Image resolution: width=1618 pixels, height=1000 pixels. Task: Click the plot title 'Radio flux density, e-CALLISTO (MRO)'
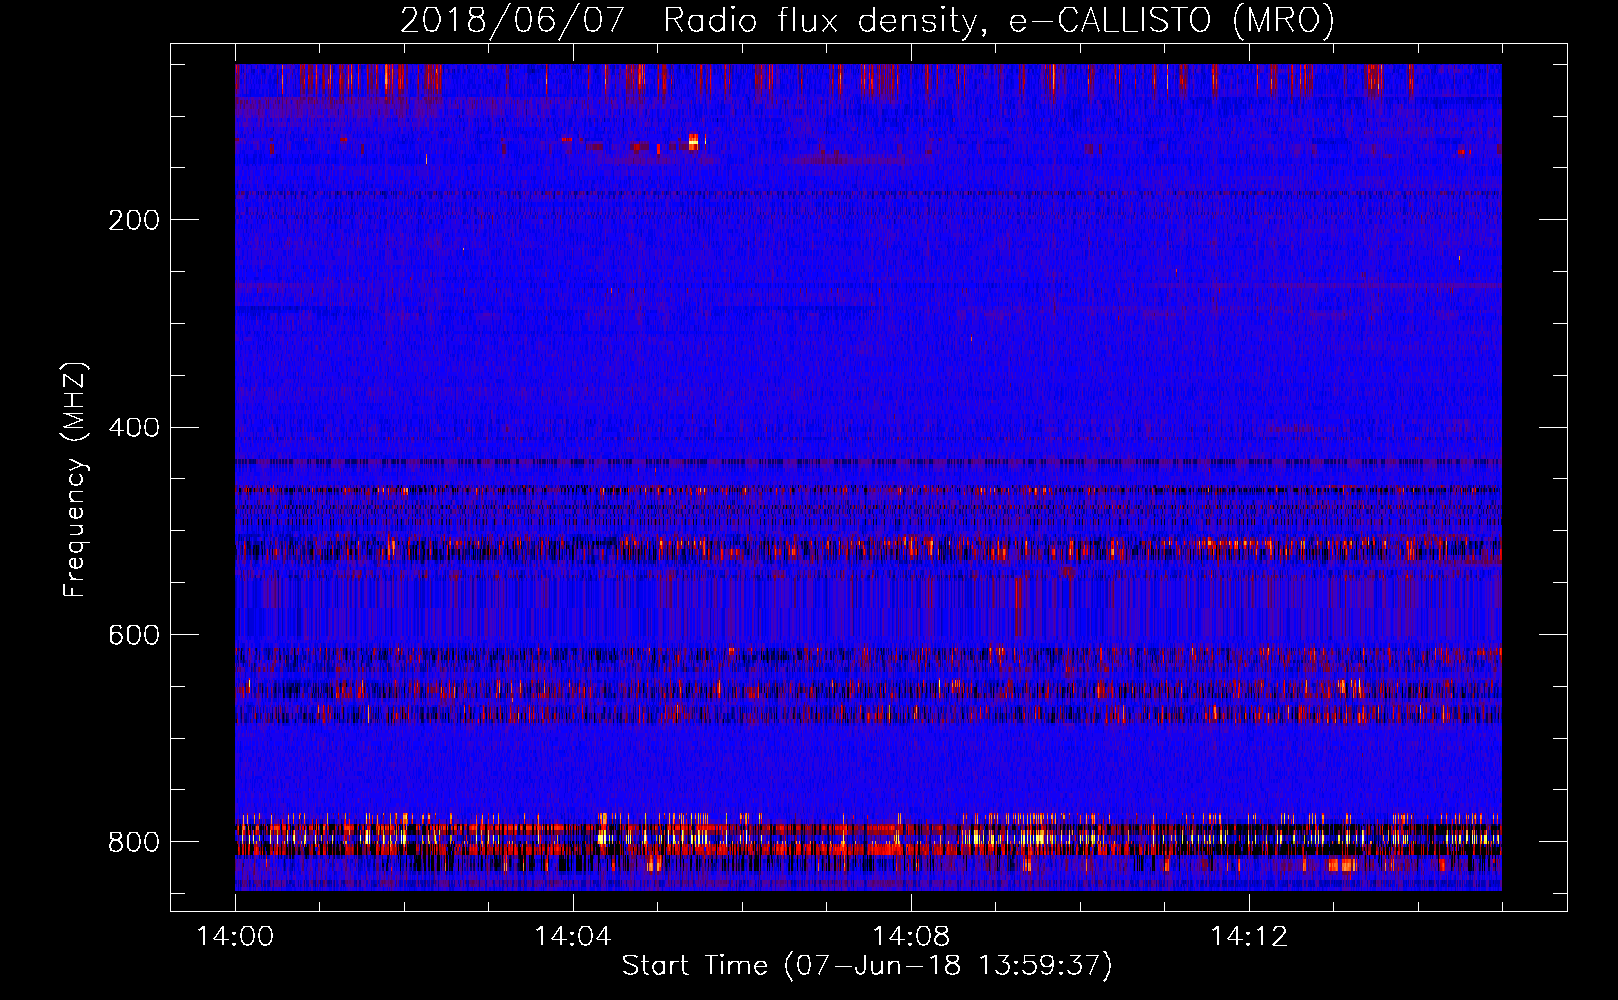point(998,20)
